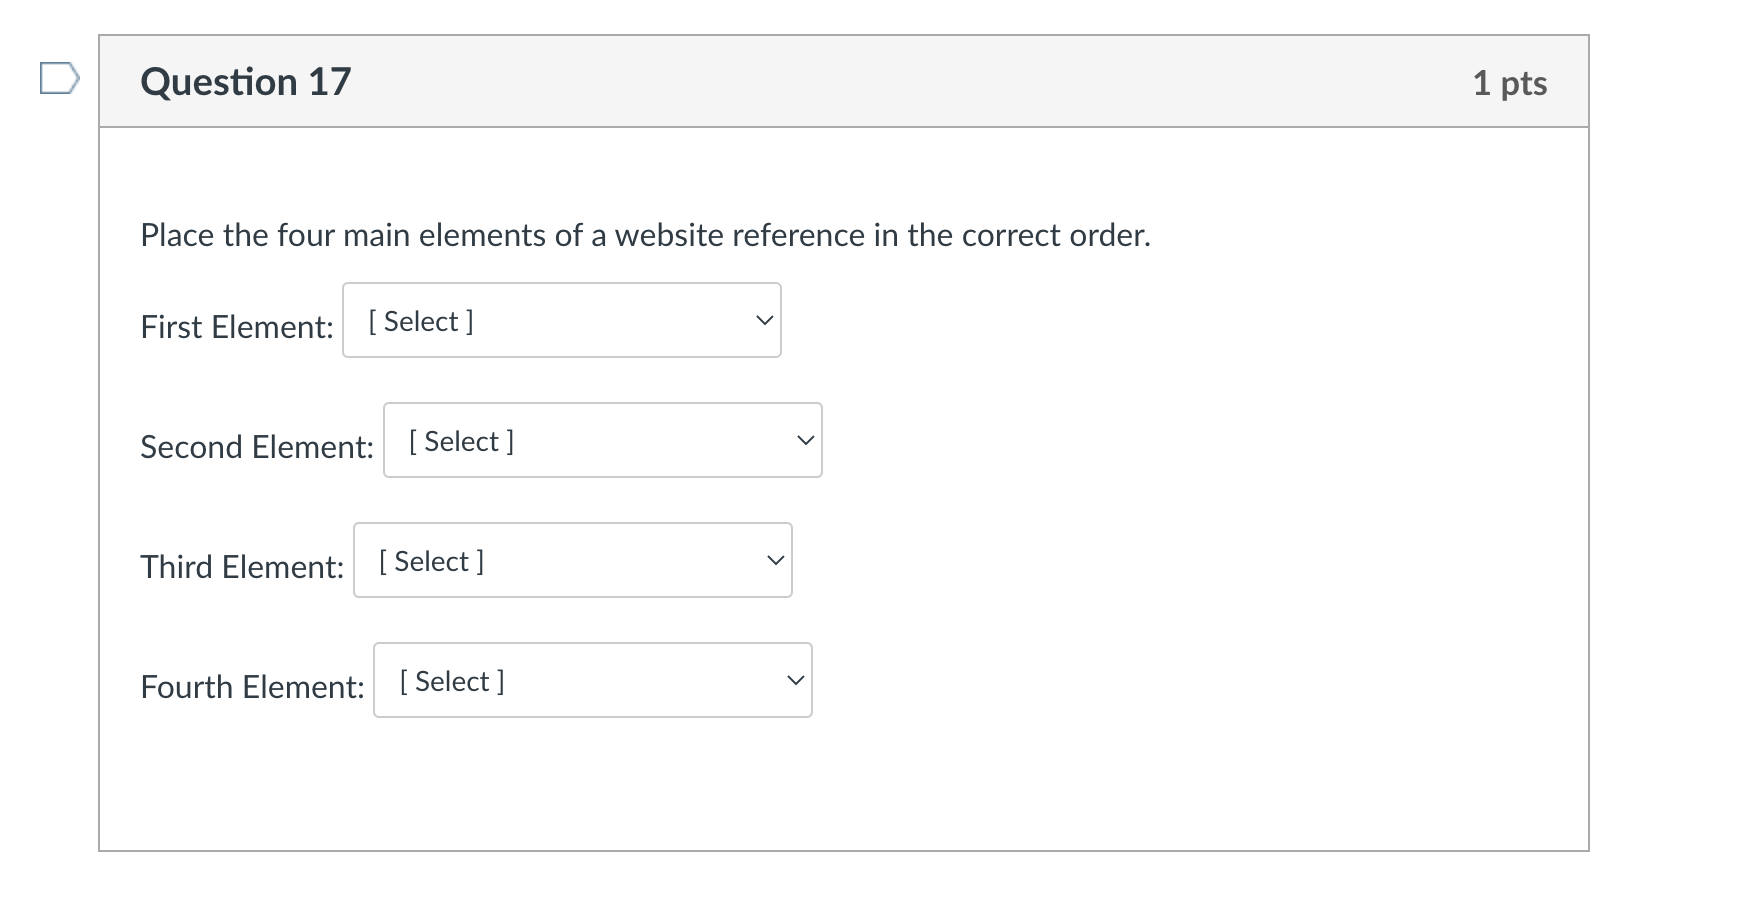Click the Second Element chevron arrow
The width and height of the screenshot is (1746, 906).
[805, 441]
